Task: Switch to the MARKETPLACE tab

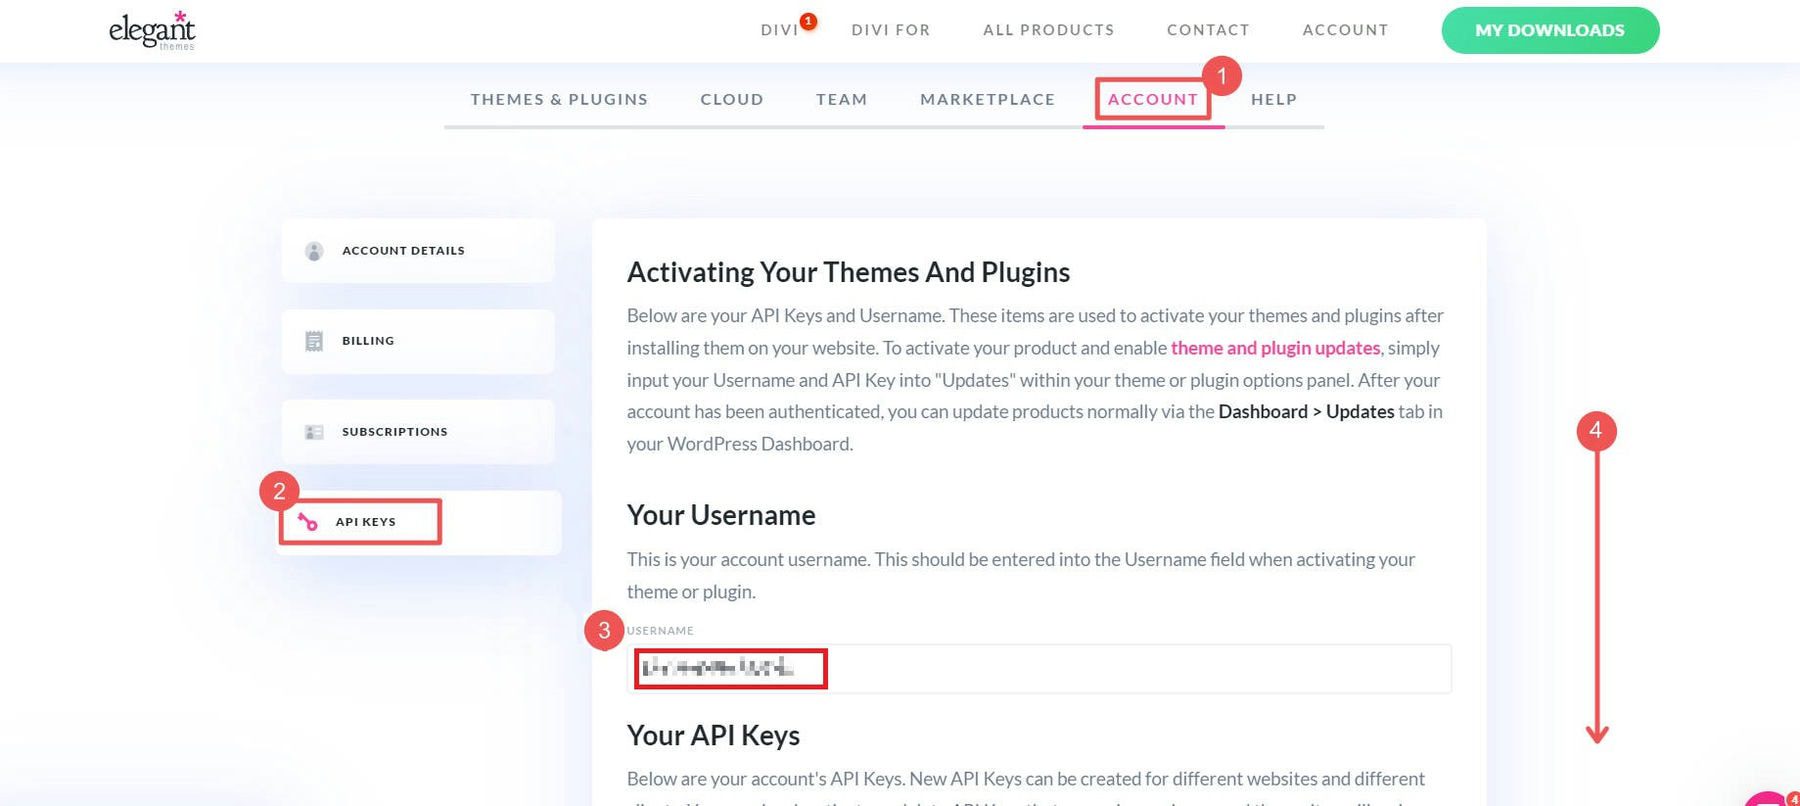Action: [x=988, y=99]
